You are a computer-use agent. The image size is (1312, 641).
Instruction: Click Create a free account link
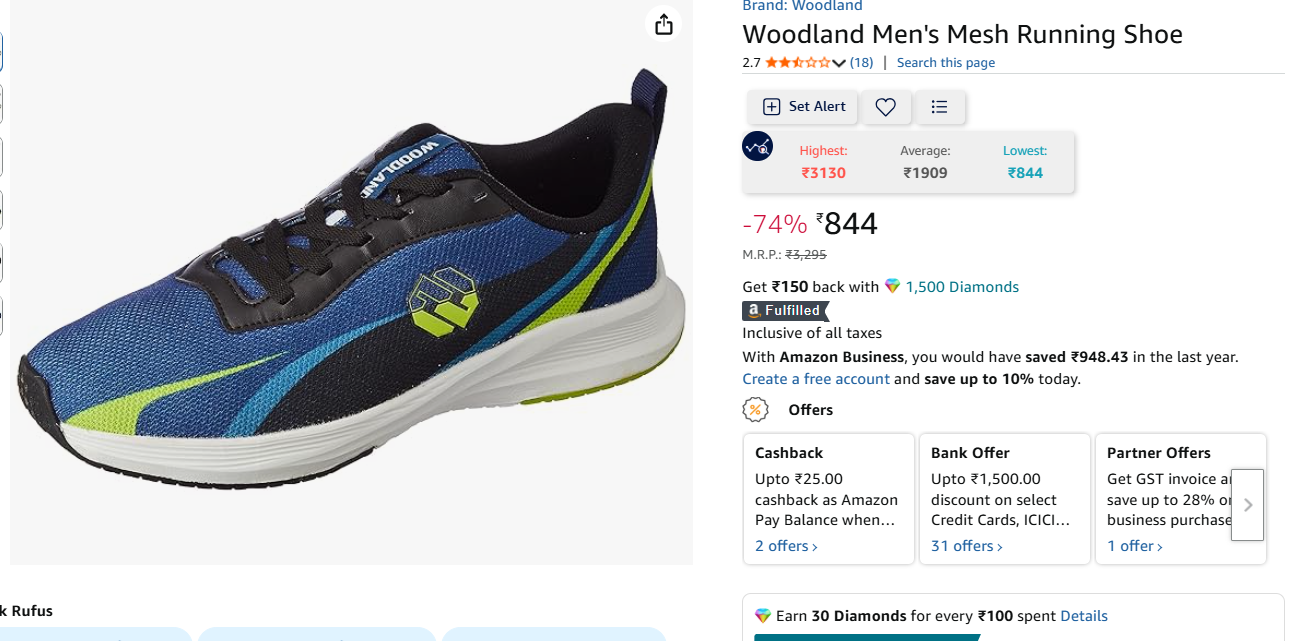pos(815,379)
